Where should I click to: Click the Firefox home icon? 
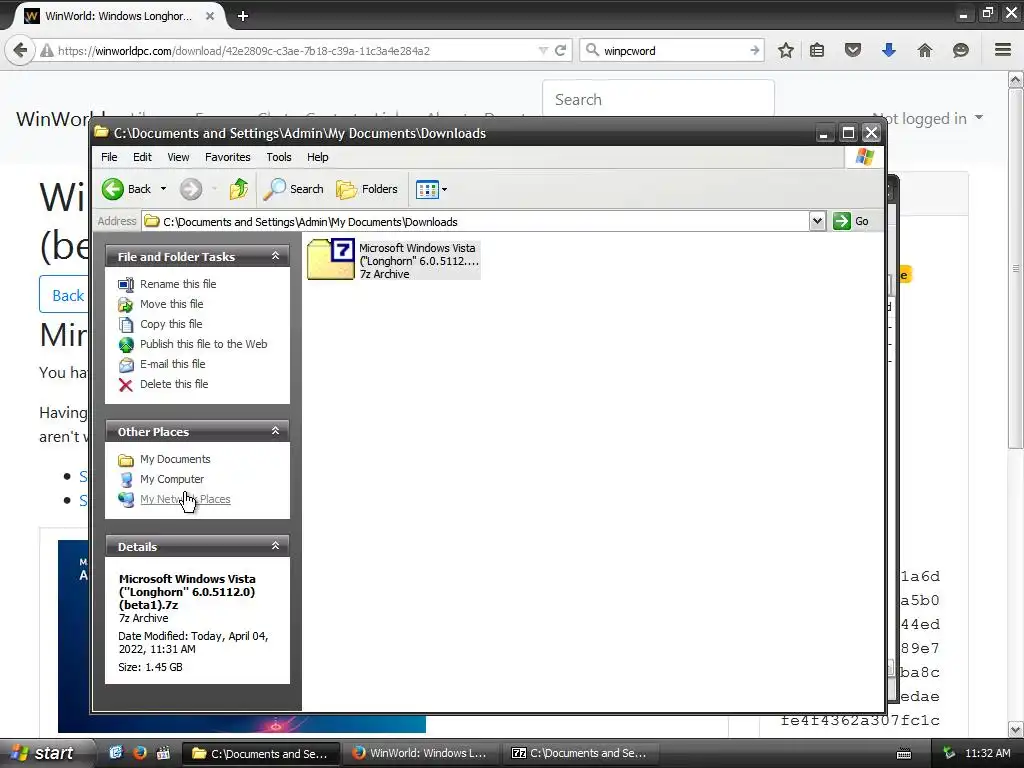click(925, 50)
